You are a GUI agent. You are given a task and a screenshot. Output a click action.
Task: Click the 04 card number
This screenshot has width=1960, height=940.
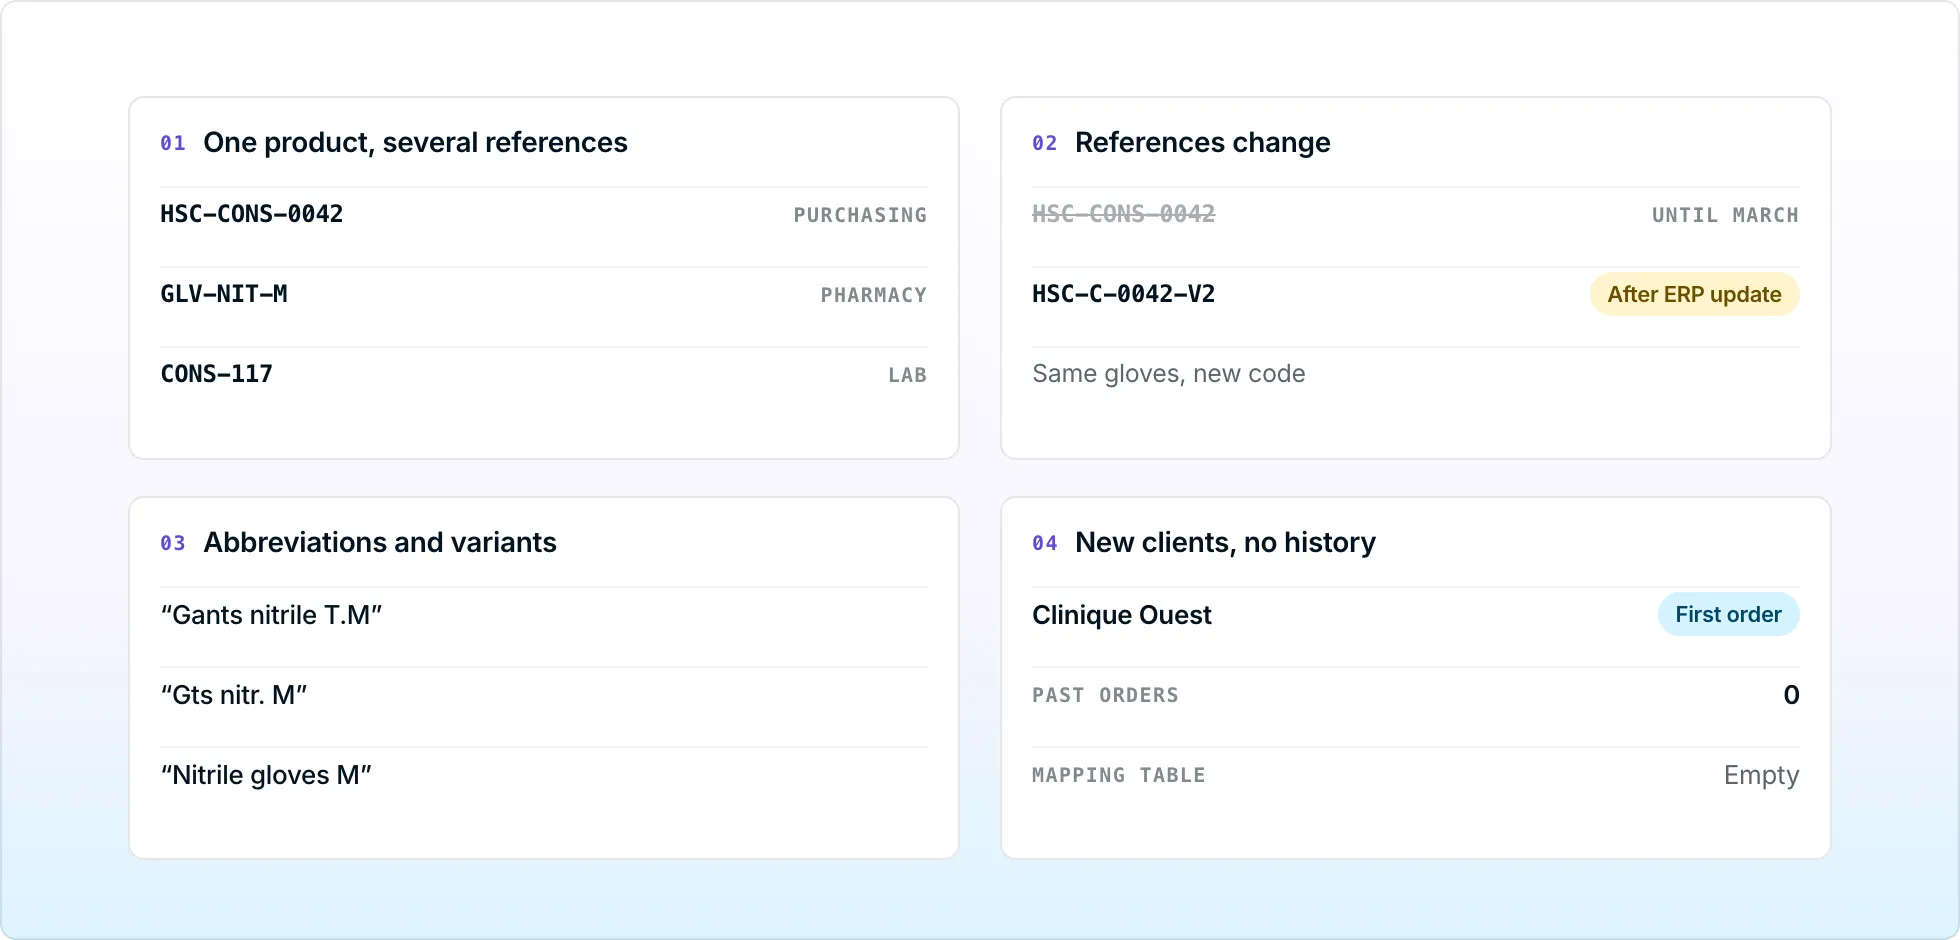click(x=1045, y=543)
